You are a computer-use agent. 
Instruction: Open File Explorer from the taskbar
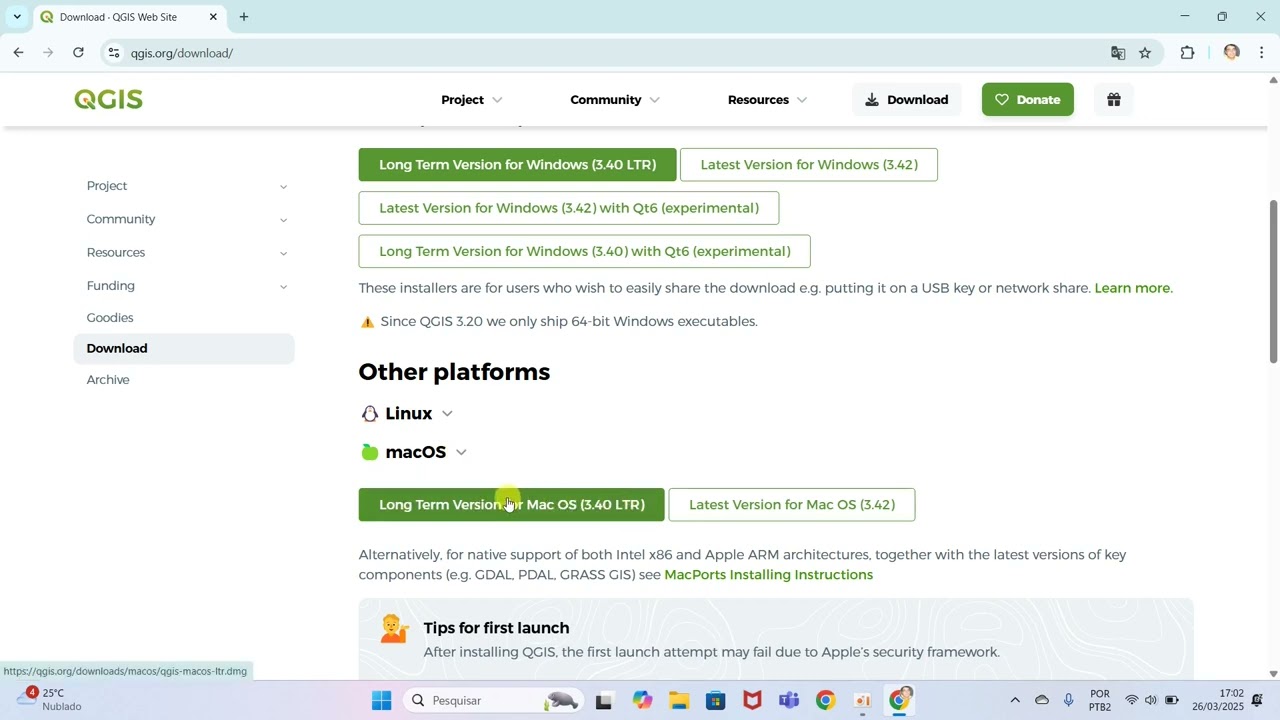679,700
